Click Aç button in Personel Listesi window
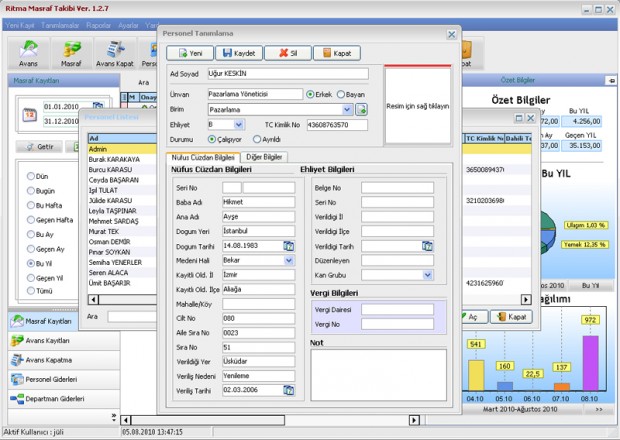 pos(473,317)
